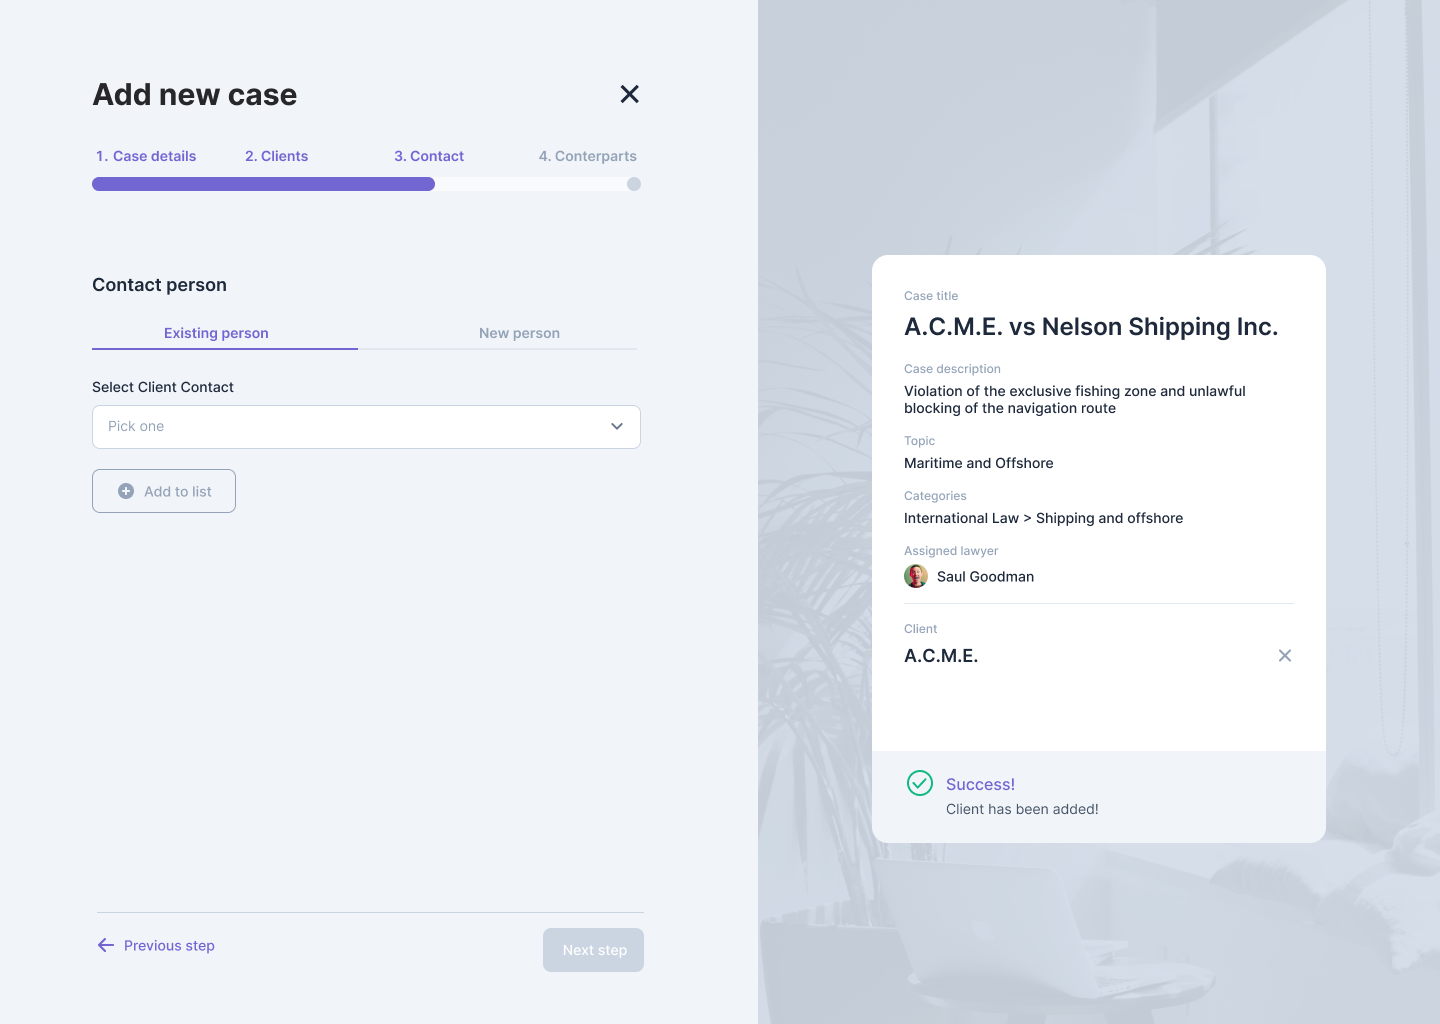Switch to the New person tab
Screen dimensions: 1440x1024
[x=519, y=333]
